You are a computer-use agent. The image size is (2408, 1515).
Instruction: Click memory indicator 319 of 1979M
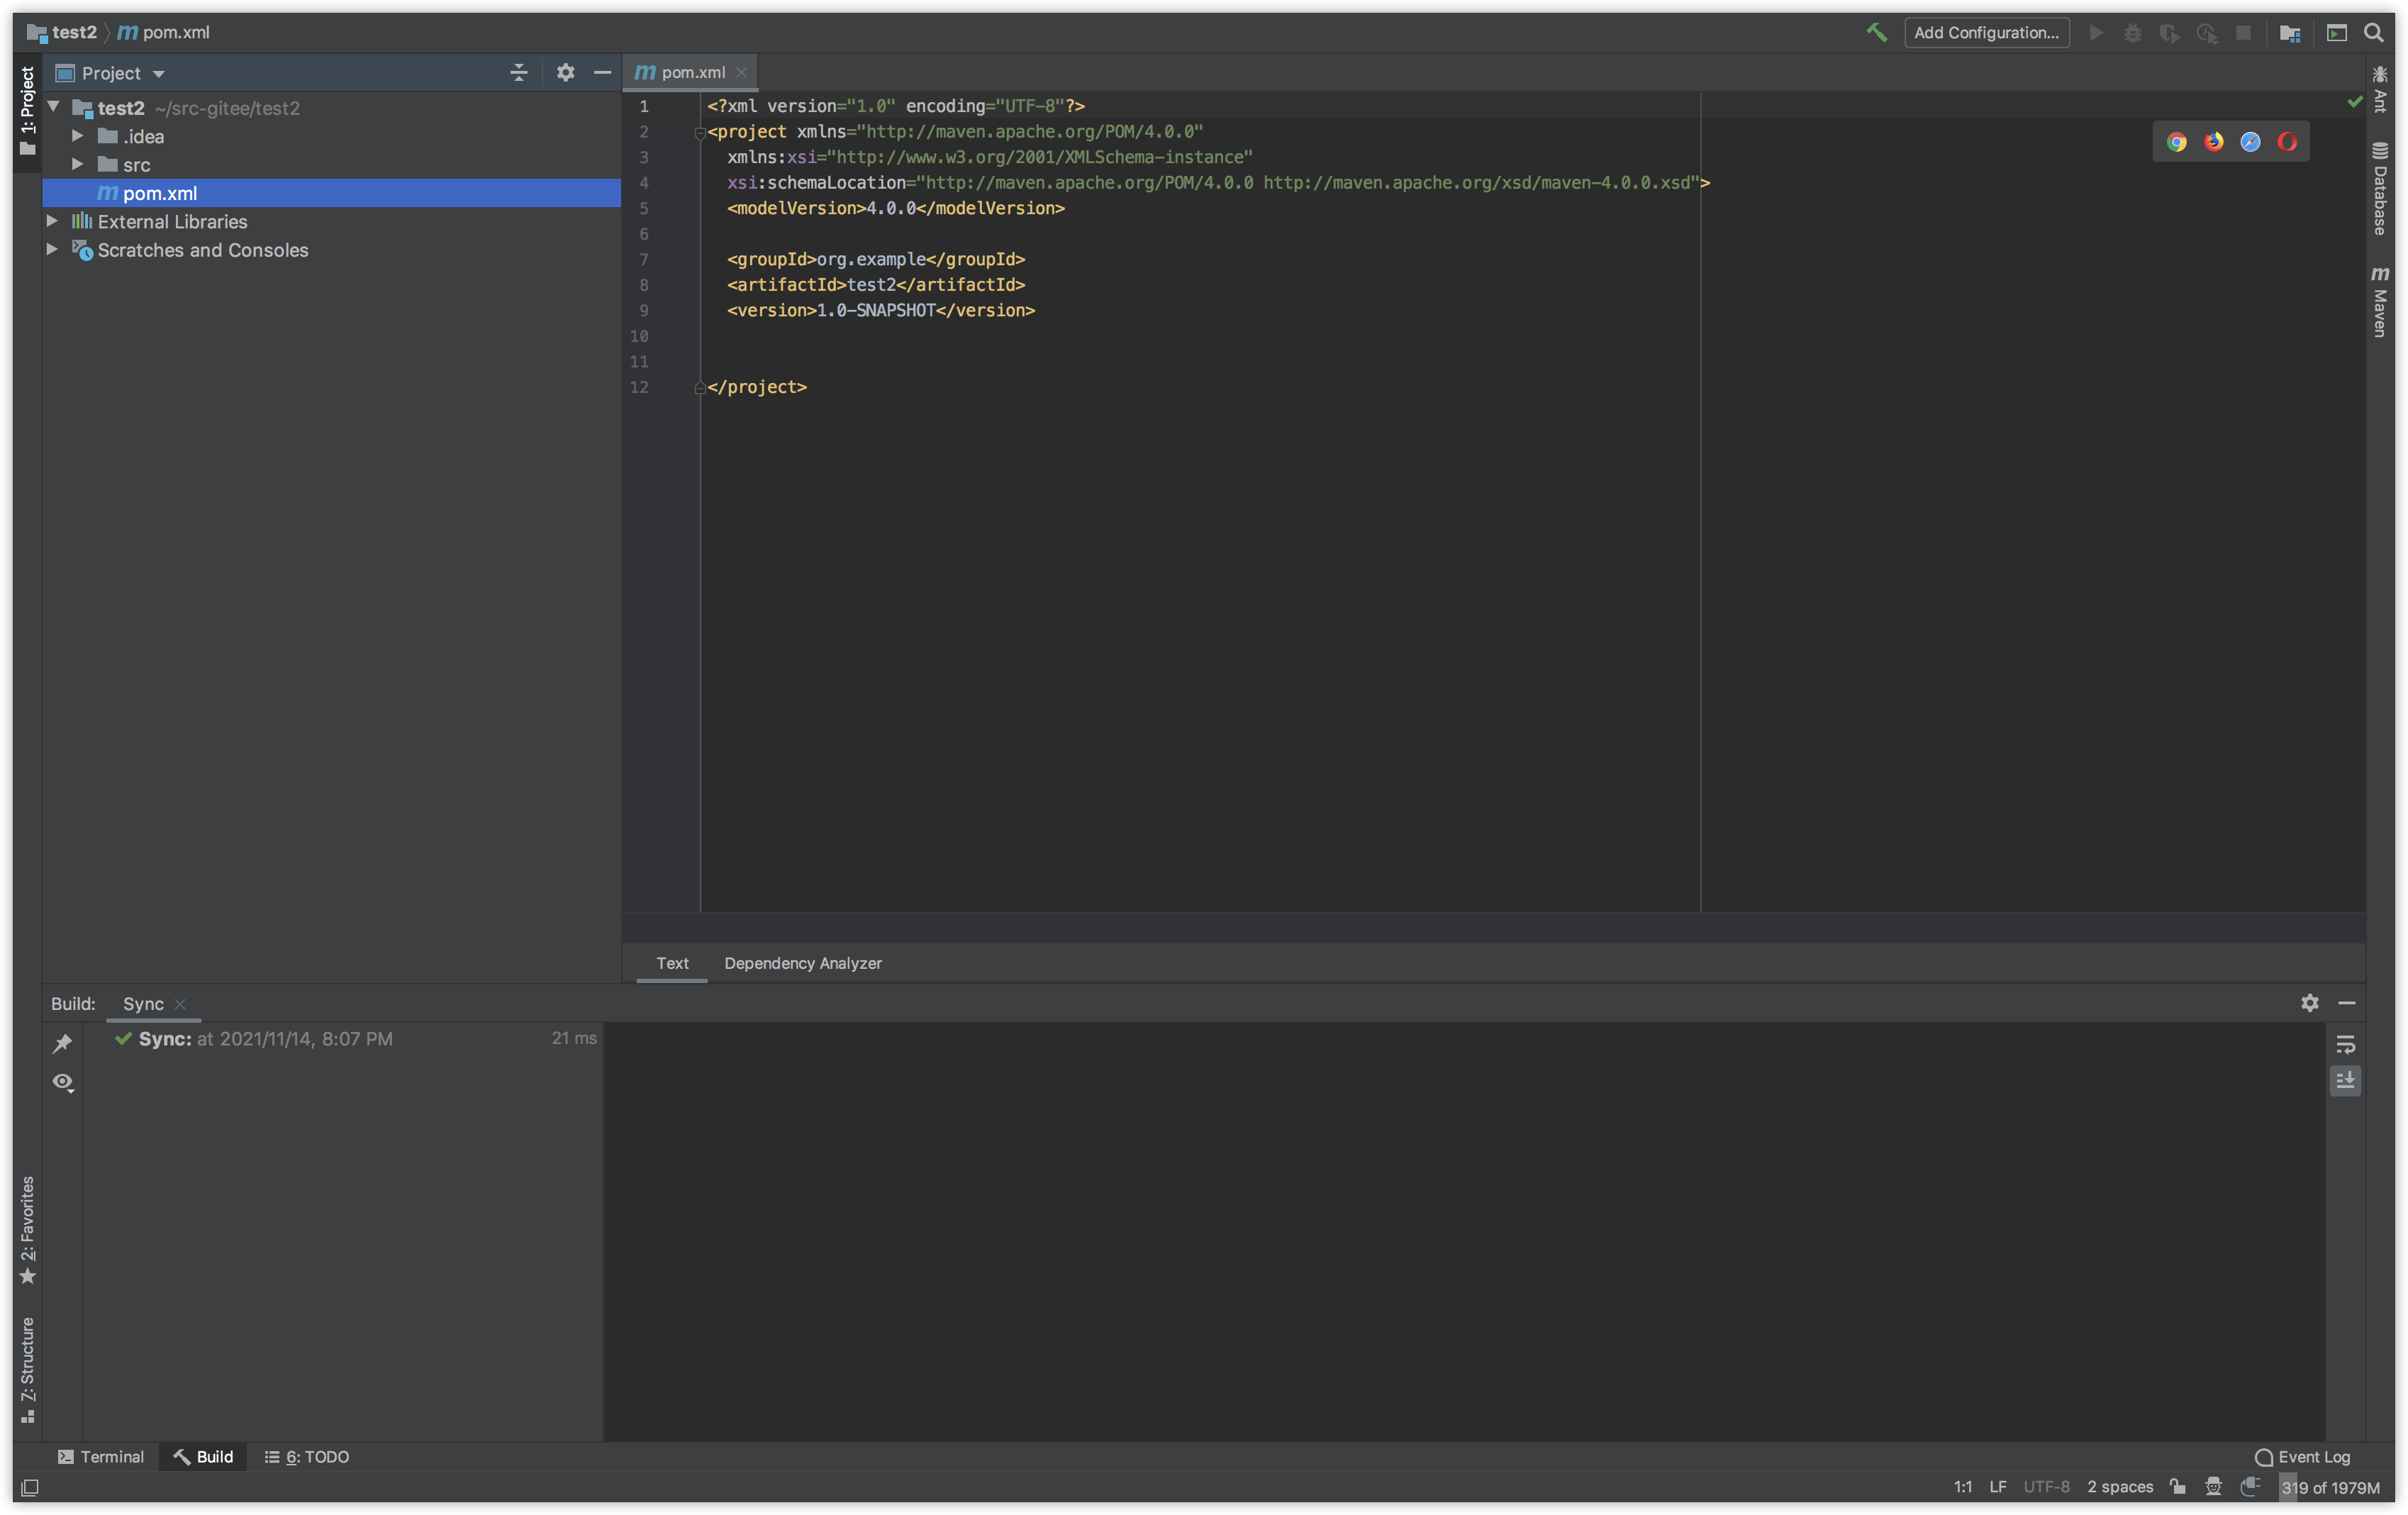tap(2329, 1487)
